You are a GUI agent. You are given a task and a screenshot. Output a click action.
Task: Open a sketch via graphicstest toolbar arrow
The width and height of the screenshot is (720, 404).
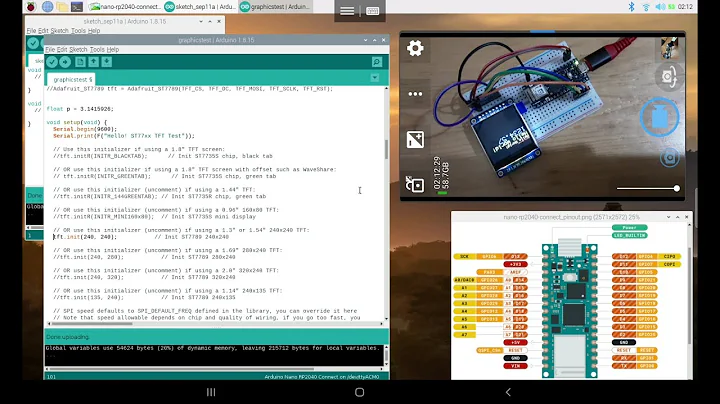(x=94, y=62)
